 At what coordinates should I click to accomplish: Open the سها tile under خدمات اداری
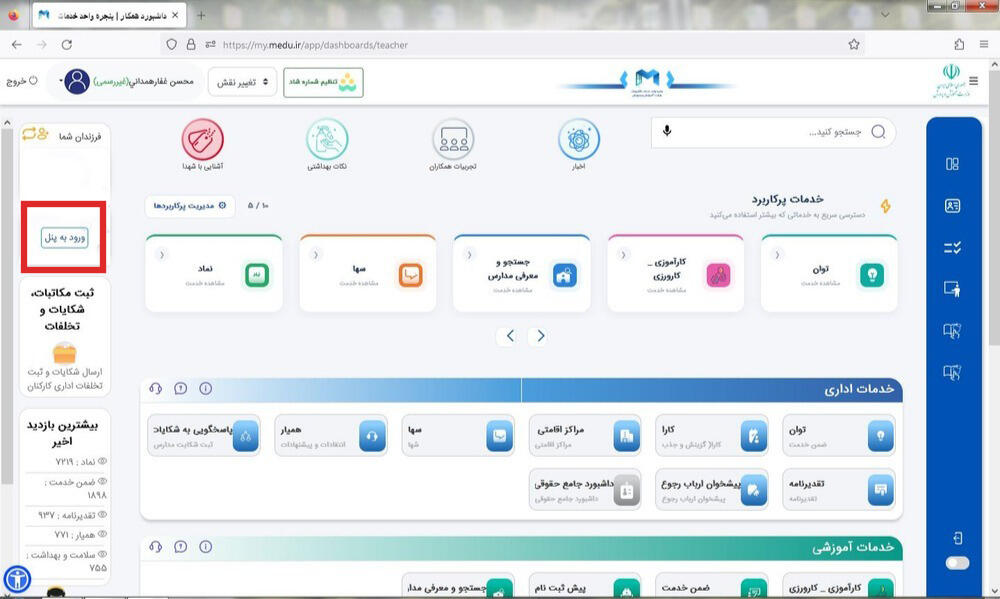click(458, 436)
